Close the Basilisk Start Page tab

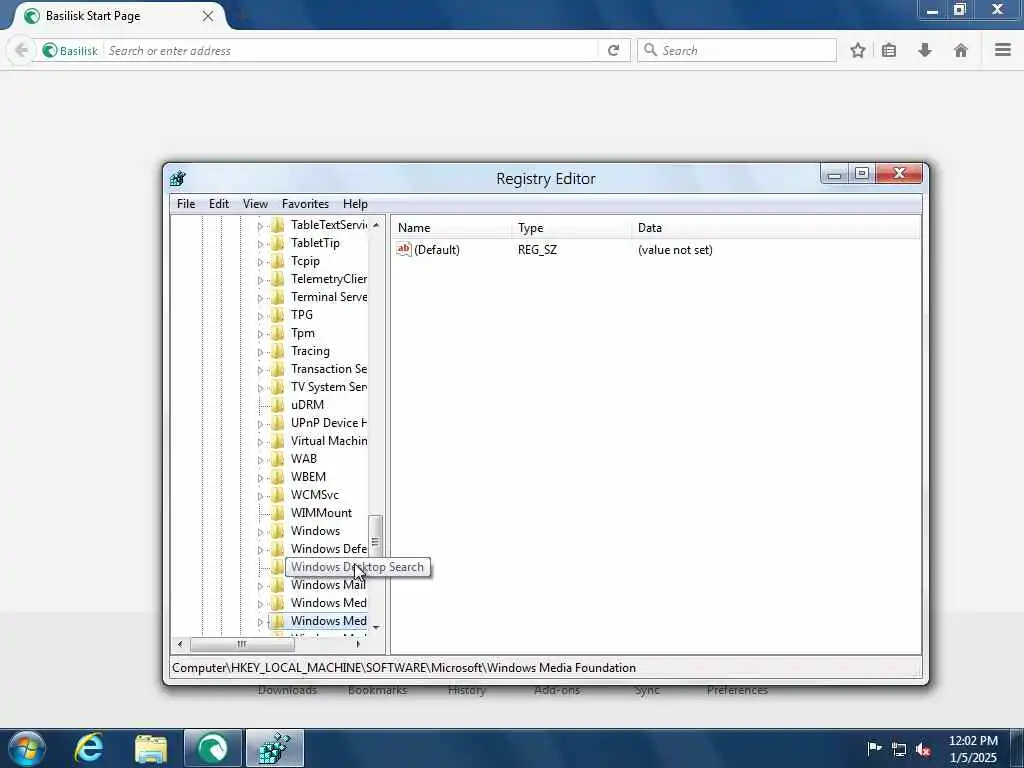tap(208, 16)
